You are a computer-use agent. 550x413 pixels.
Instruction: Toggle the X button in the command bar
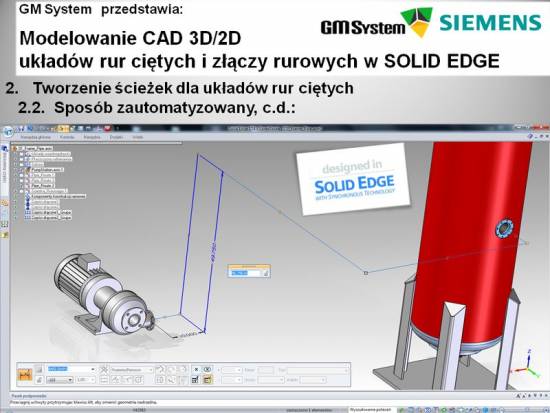point(196,369)
